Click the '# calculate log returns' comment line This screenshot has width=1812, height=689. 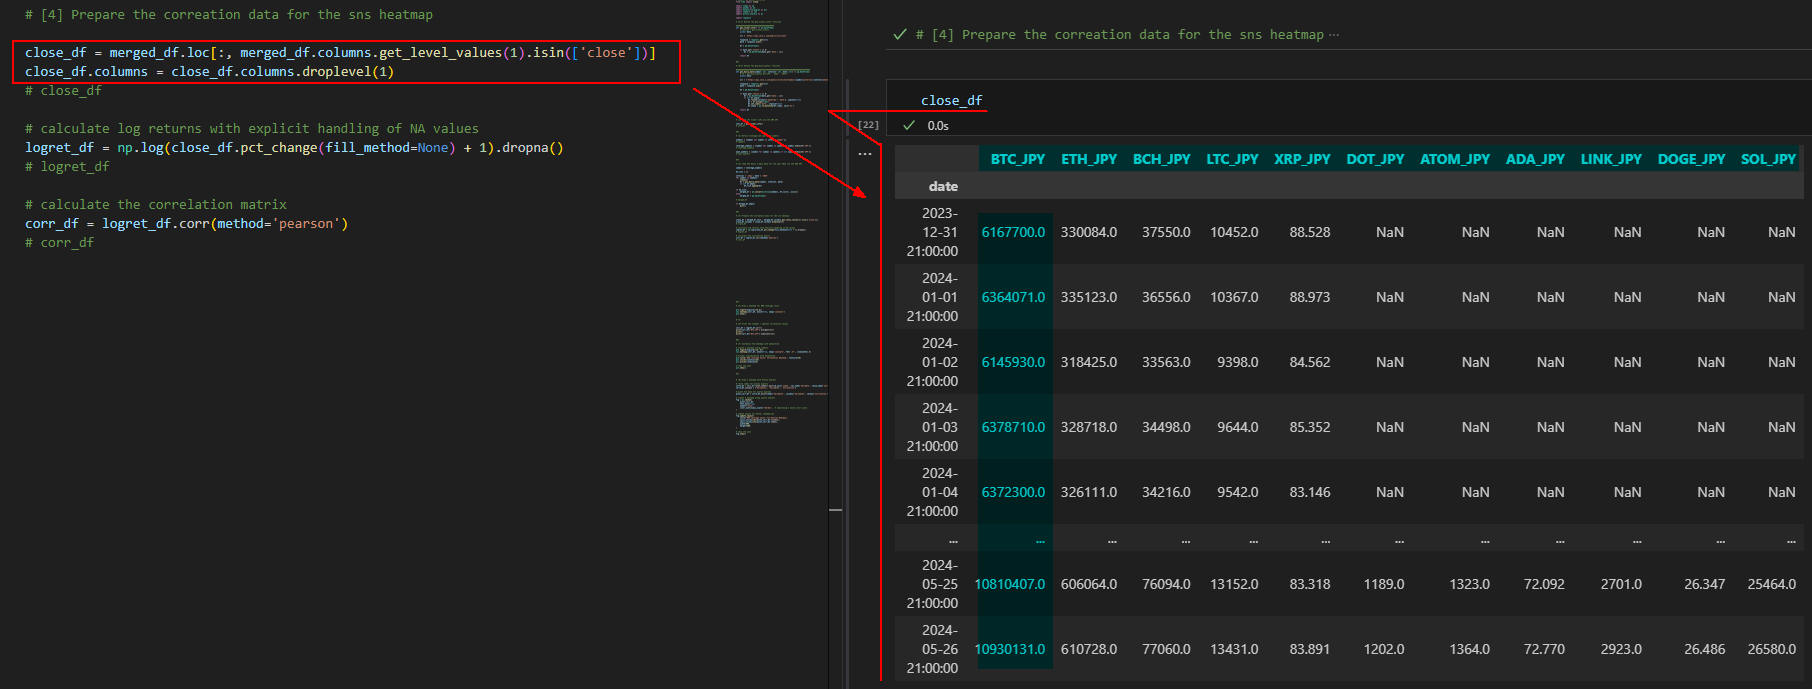252,129
